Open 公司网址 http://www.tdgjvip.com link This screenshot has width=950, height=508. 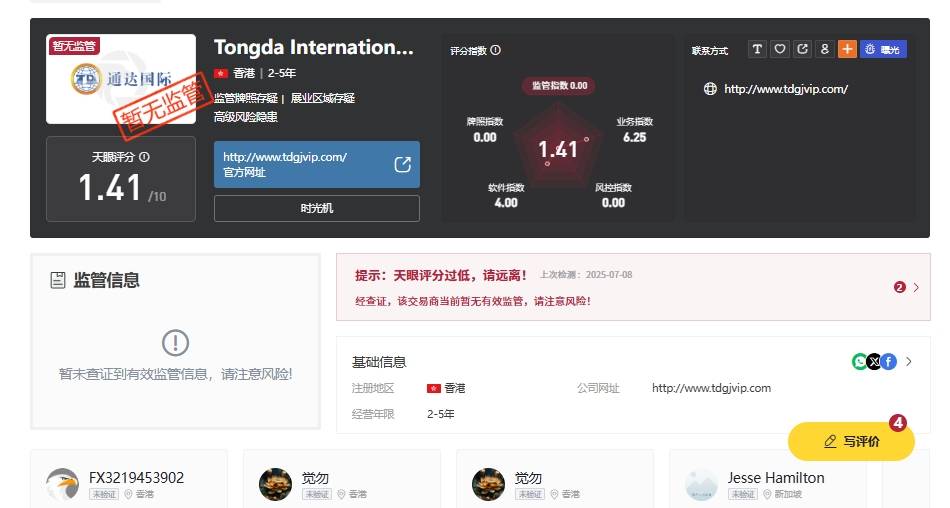pos(711,388)
